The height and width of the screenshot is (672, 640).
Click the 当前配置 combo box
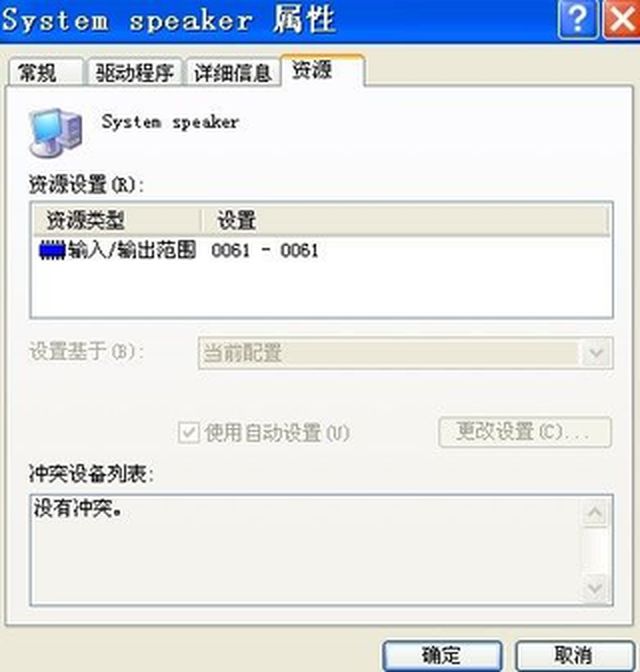(405, 353)
